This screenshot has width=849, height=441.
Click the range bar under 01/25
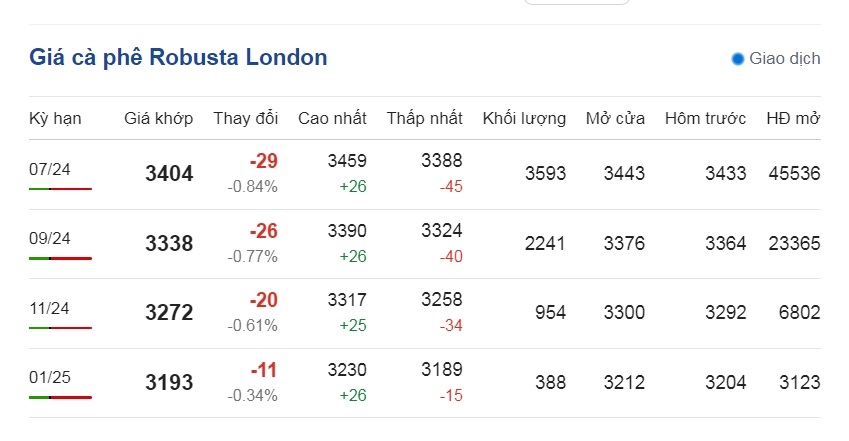(61, 398)
